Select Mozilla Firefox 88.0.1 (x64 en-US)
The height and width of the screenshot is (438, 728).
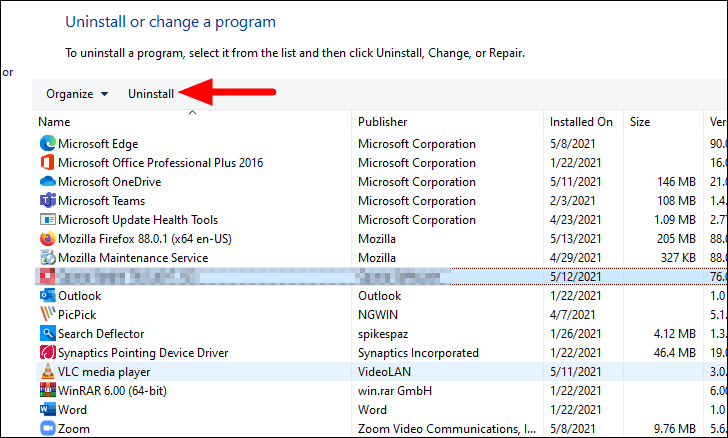(145, 239)
